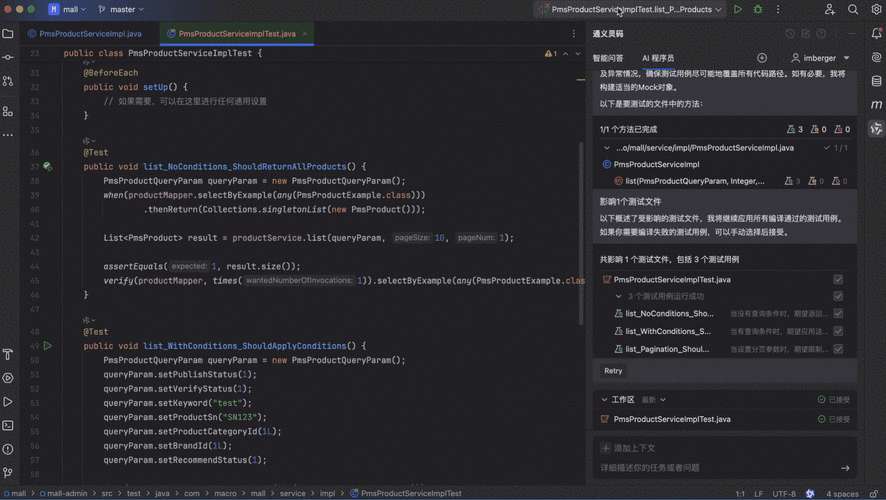The height and width of the screenshot is (500, 886).
Task: Start debugging with the bug icon
Action: (758, 10)
